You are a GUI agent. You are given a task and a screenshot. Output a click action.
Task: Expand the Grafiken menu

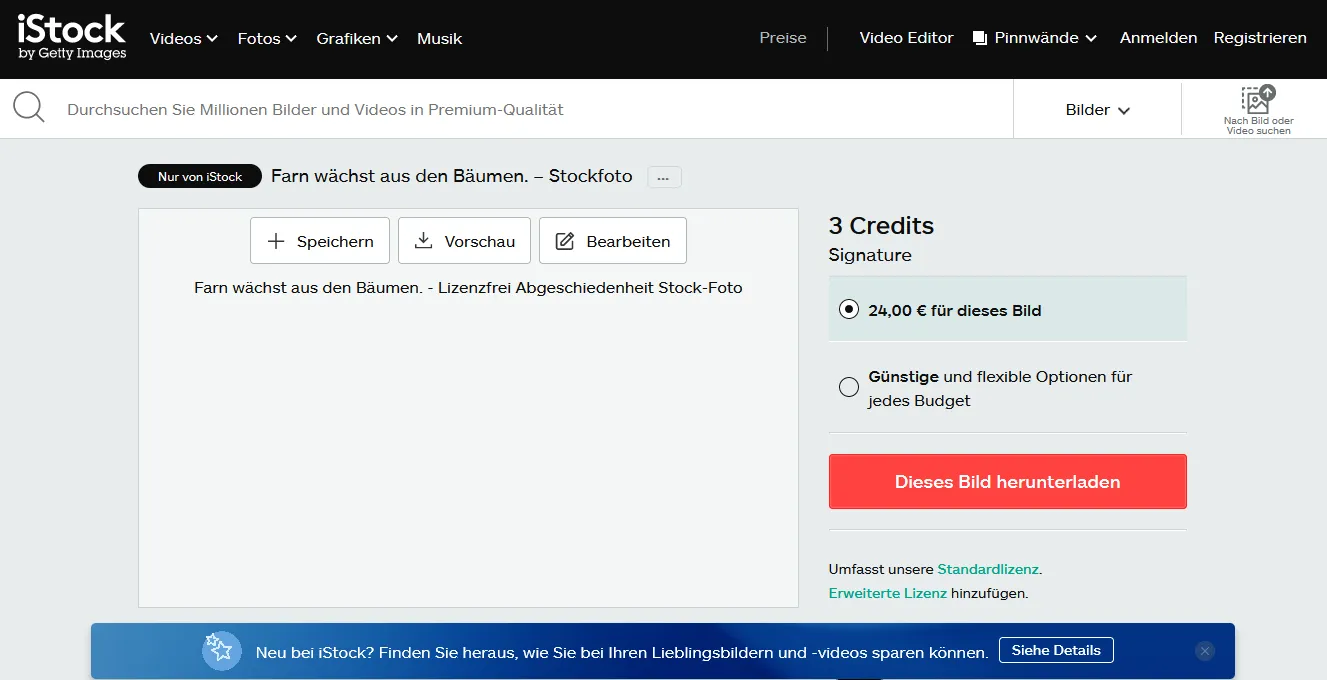tap(357, 38)
